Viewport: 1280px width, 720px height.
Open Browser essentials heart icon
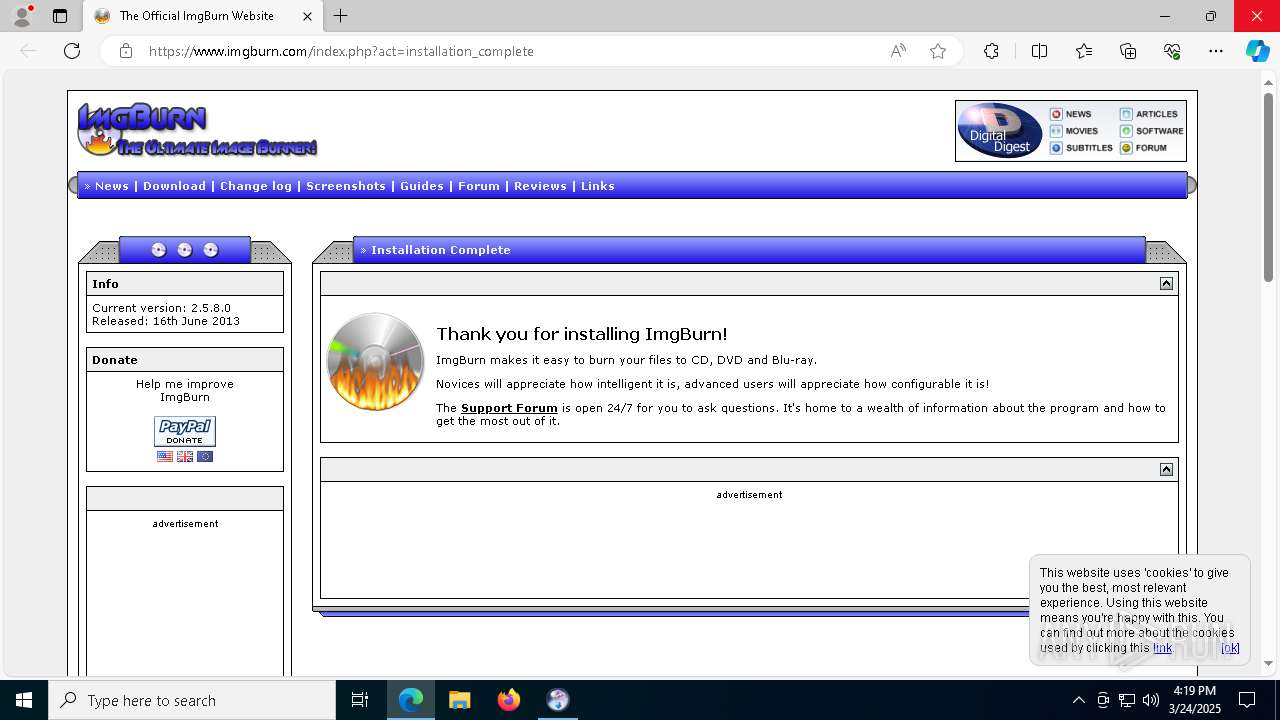click(x=1172, y=51)
